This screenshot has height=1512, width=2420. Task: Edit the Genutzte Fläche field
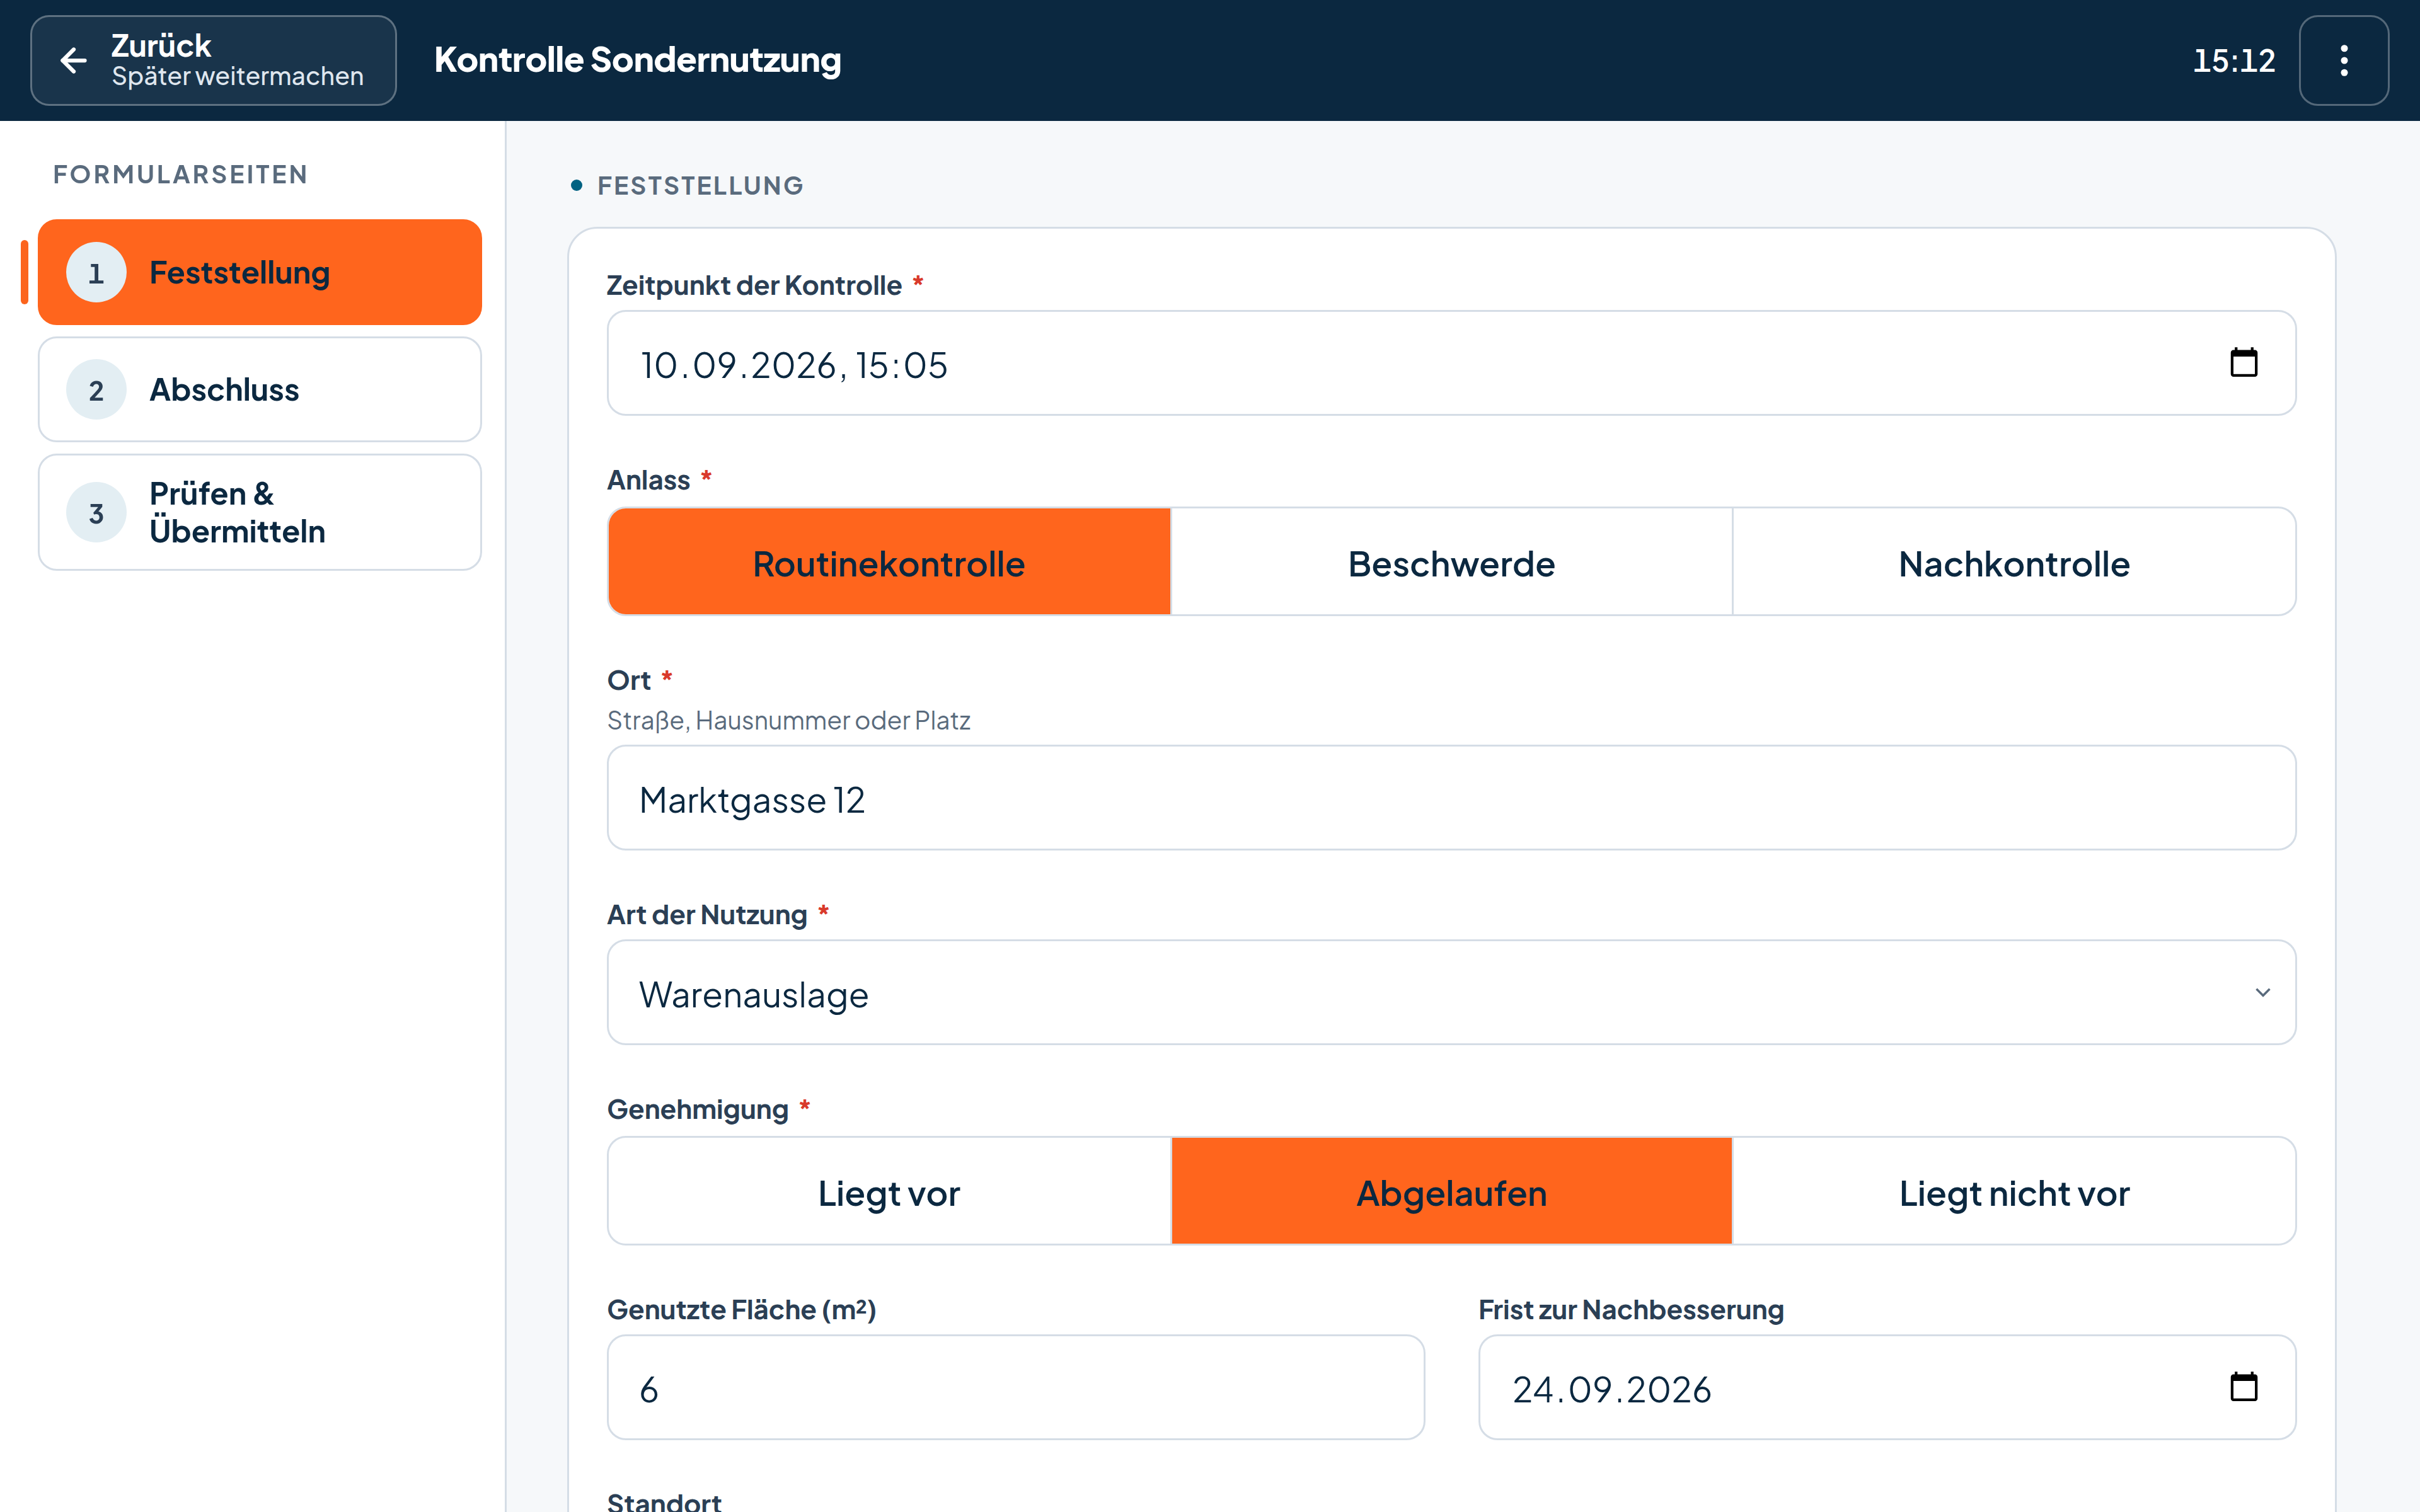pos(1015,1387)
